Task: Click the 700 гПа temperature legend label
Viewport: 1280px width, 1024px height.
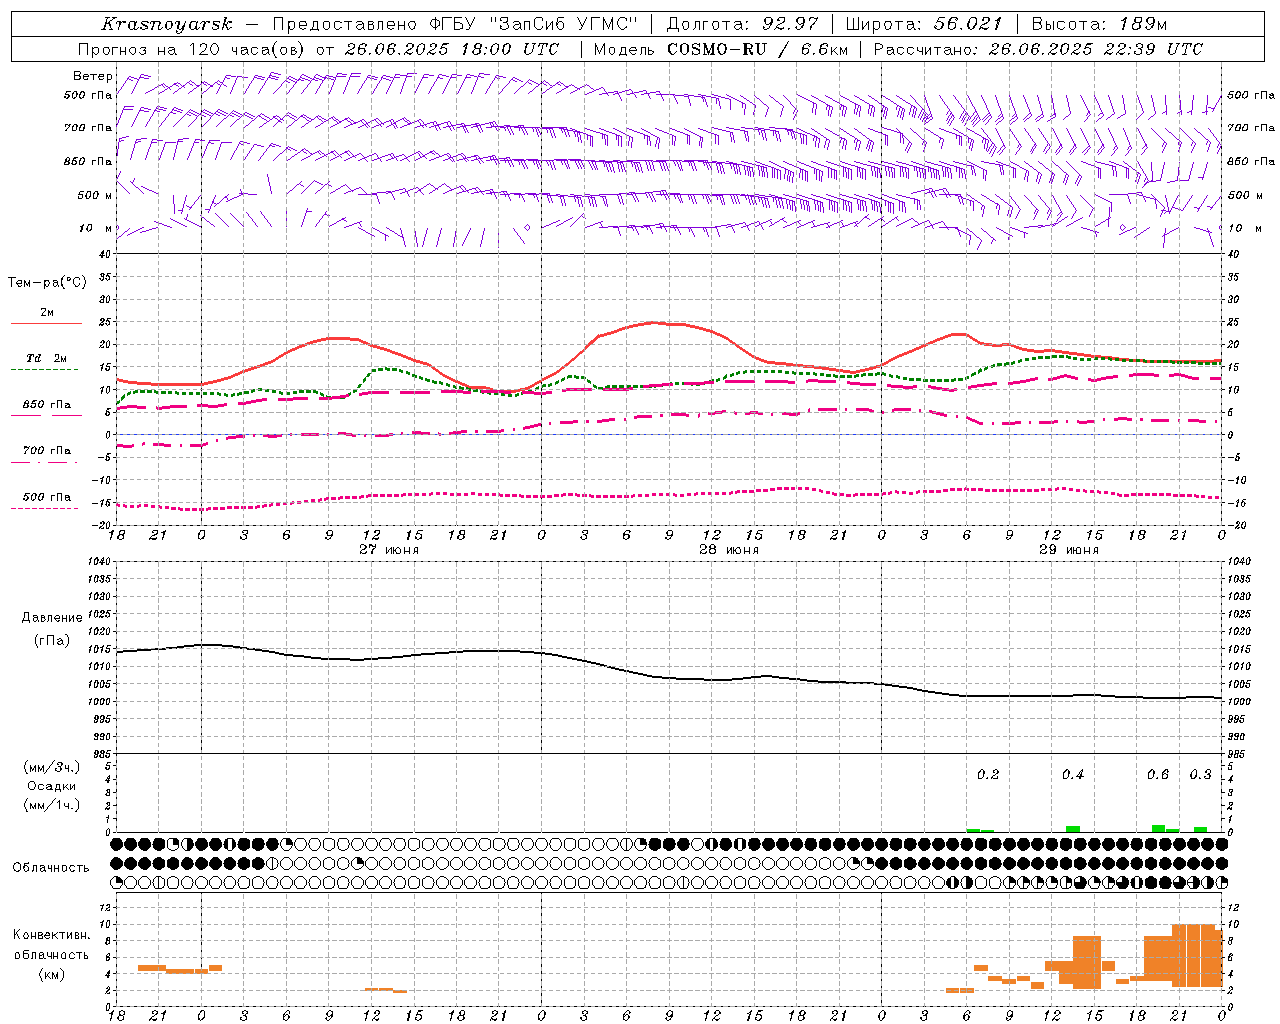Action: [x=47, y=451]
